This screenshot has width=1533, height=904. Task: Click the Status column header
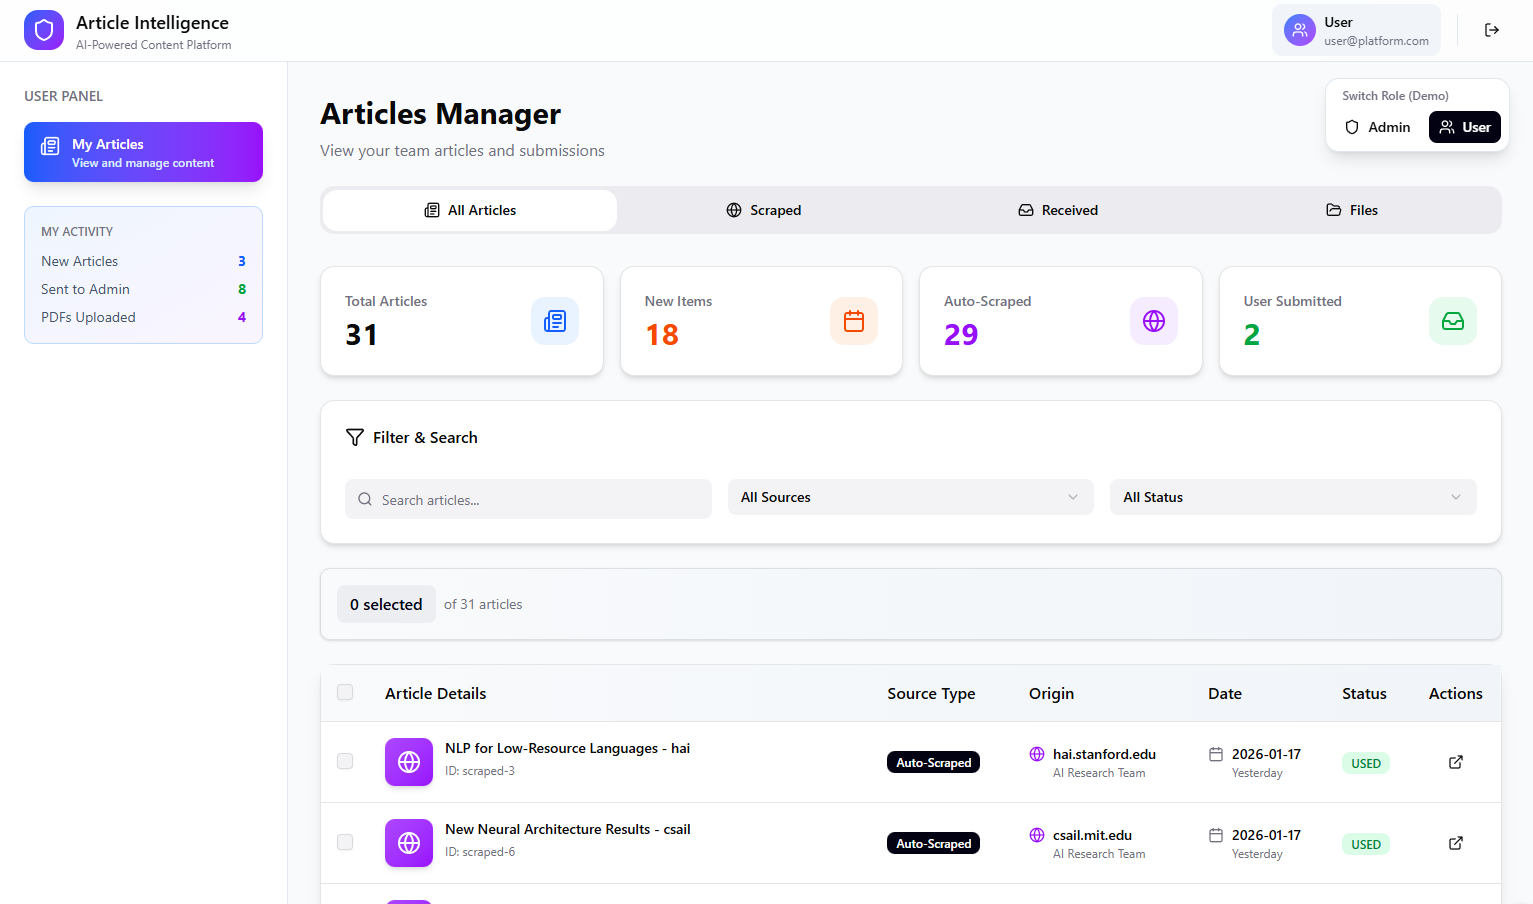click(x=1364, y=693)
